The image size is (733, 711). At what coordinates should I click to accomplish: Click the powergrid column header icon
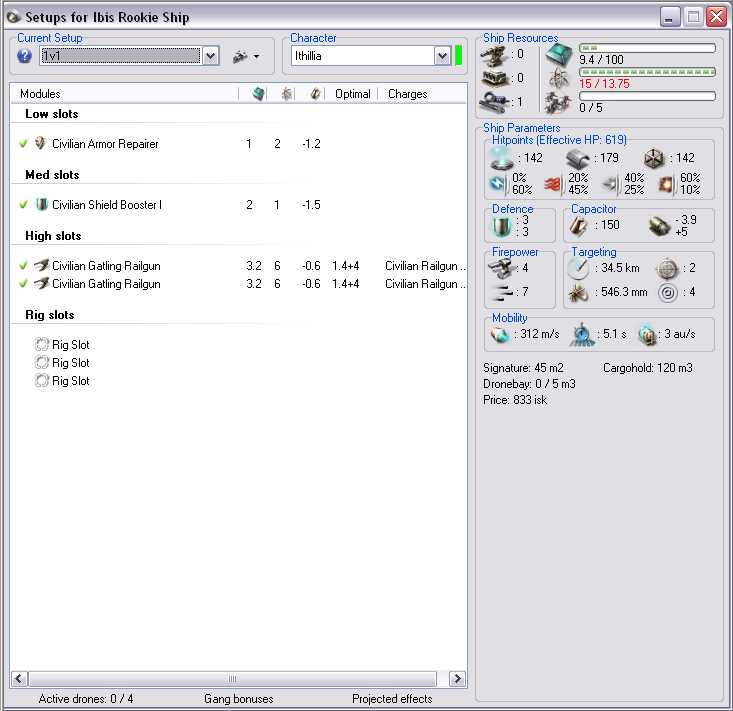286,94
